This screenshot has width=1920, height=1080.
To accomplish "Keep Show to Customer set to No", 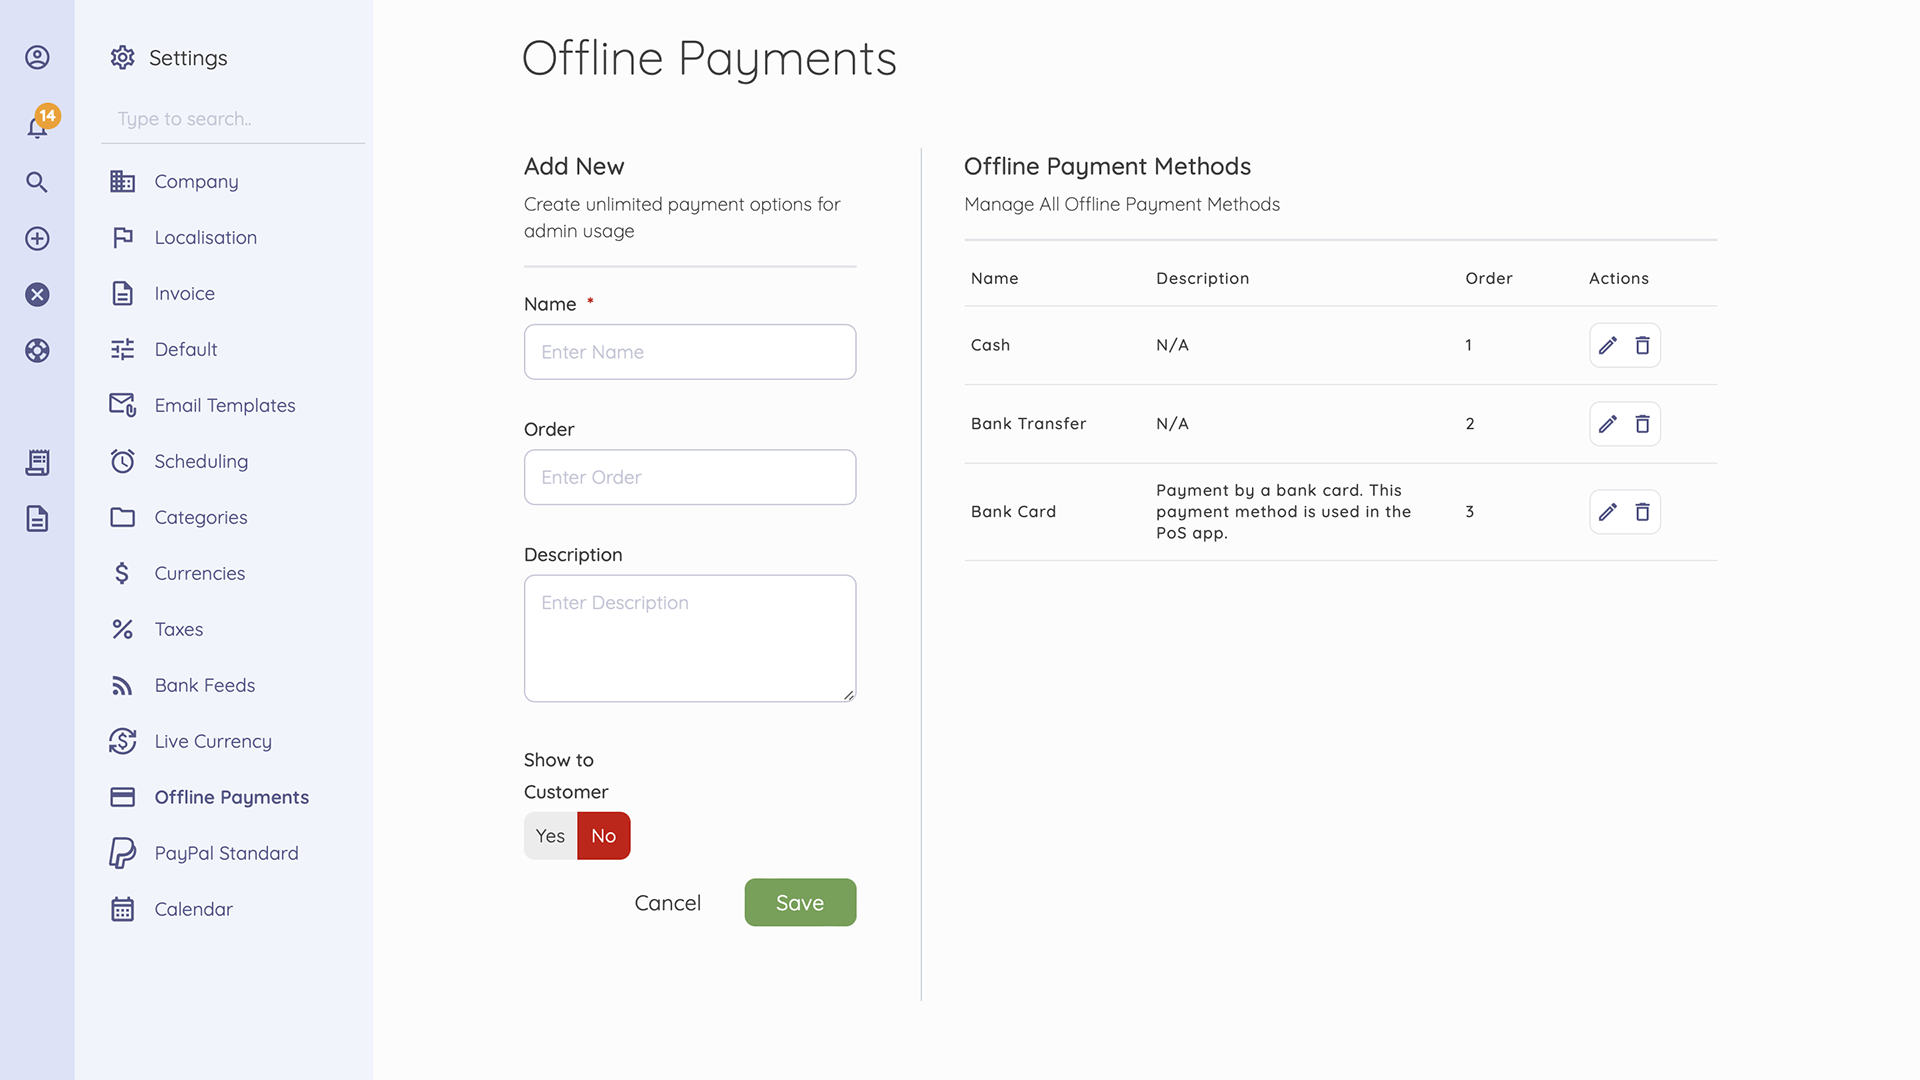I will (x=603, y=835).
